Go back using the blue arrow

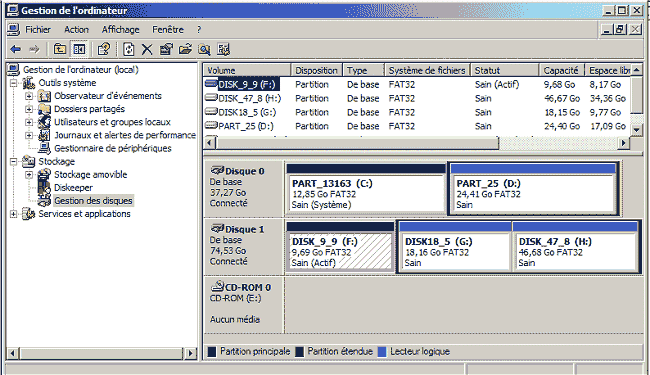click(16, 49)
